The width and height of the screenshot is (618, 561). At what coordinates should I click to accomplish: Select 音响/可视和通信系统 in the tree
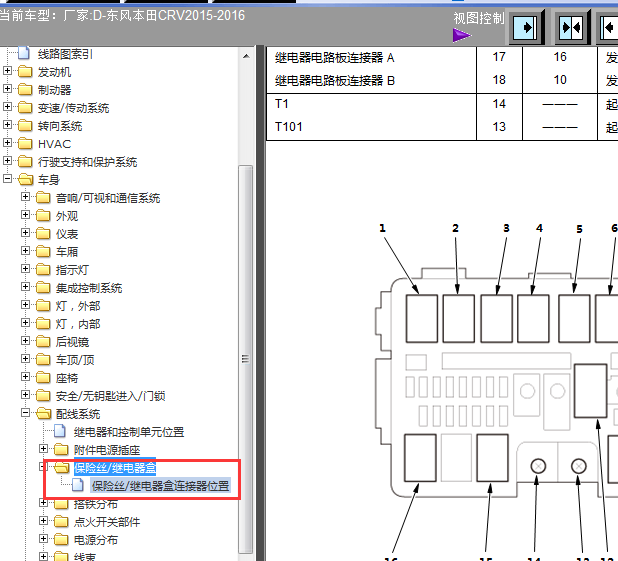(x=108, y=198)
